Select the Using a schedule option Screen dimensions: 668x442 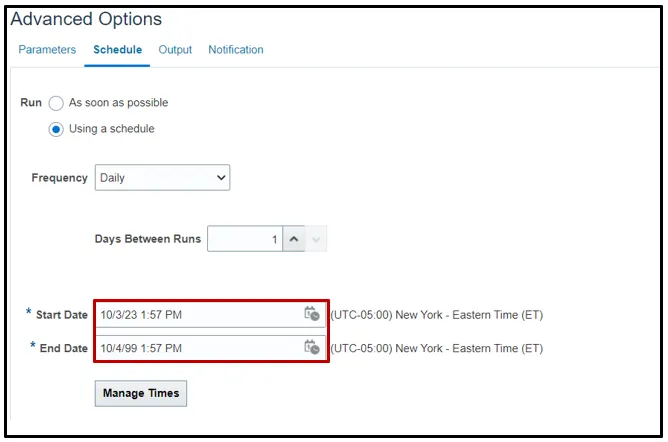(56, 129)
